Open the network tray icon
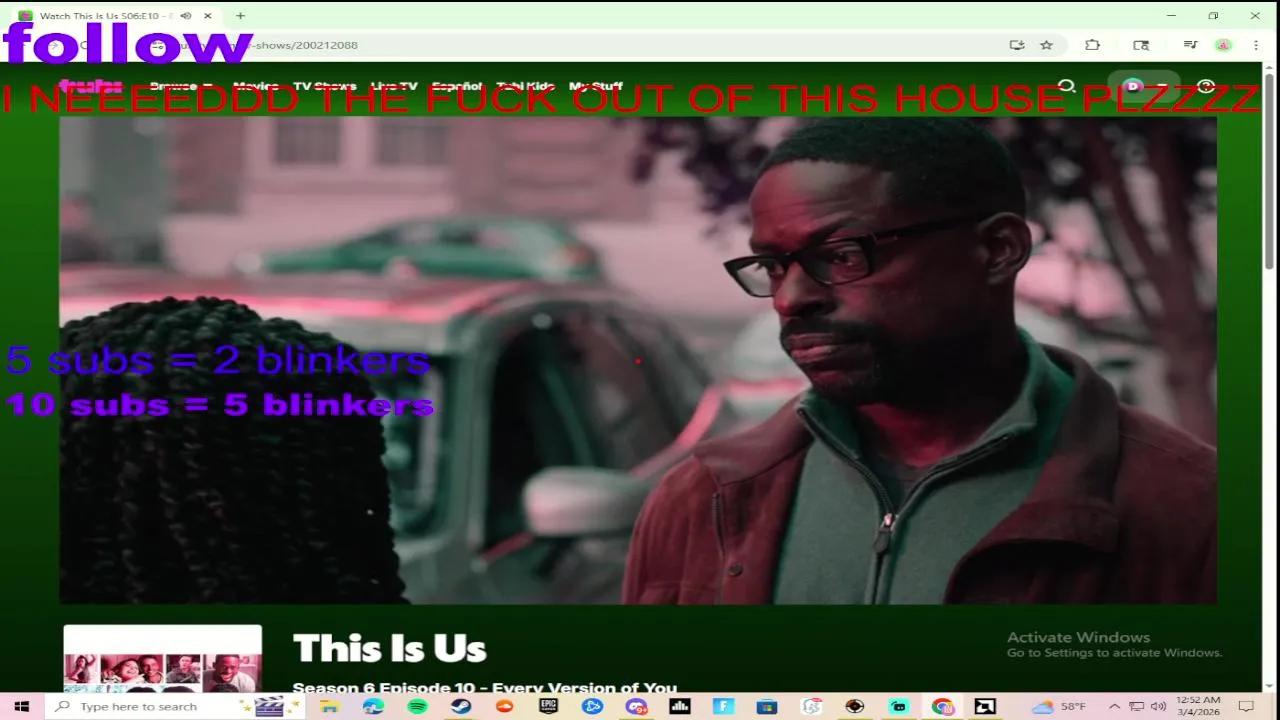Viewport: 1280px width, 720px height. point(1136,706)
